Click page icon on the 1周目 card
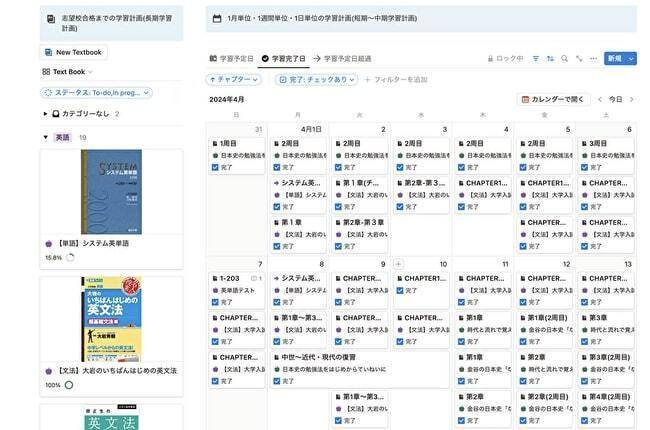 (x=215, y=143)
